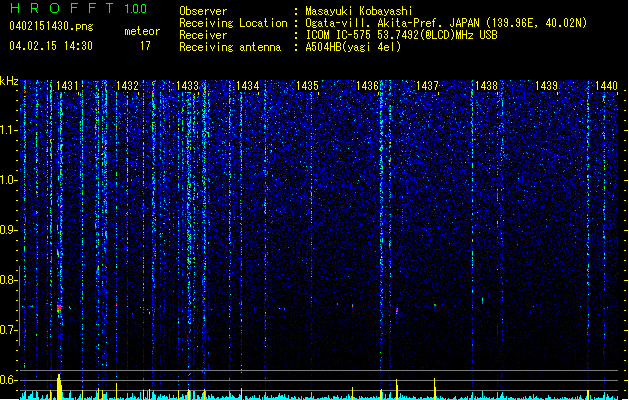Image resolution: width=629 pixels, height=400 pixels.
Task: Click the receiver text ICOM IC-575 53.7492
Action: 401,35
